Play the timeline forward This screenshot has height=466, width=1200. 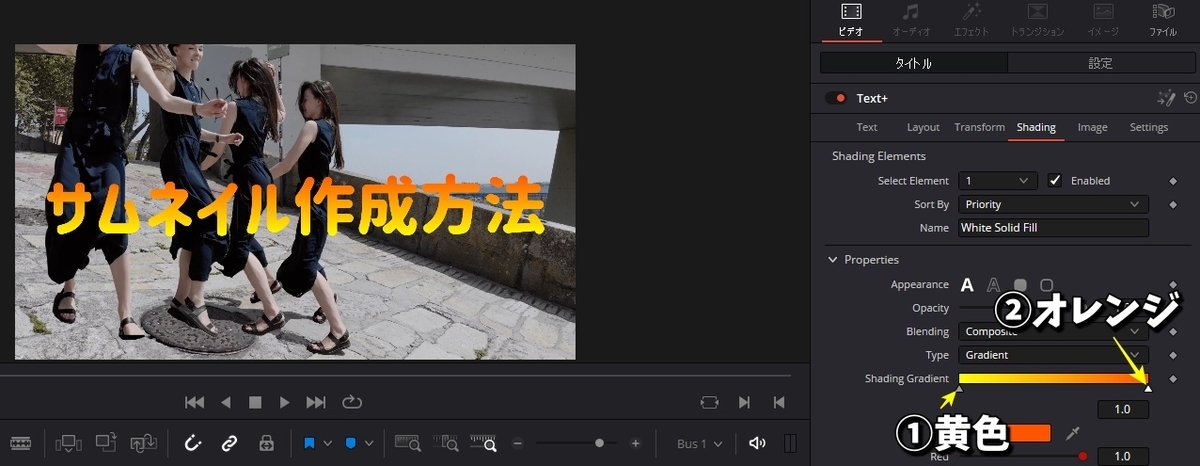285,402
